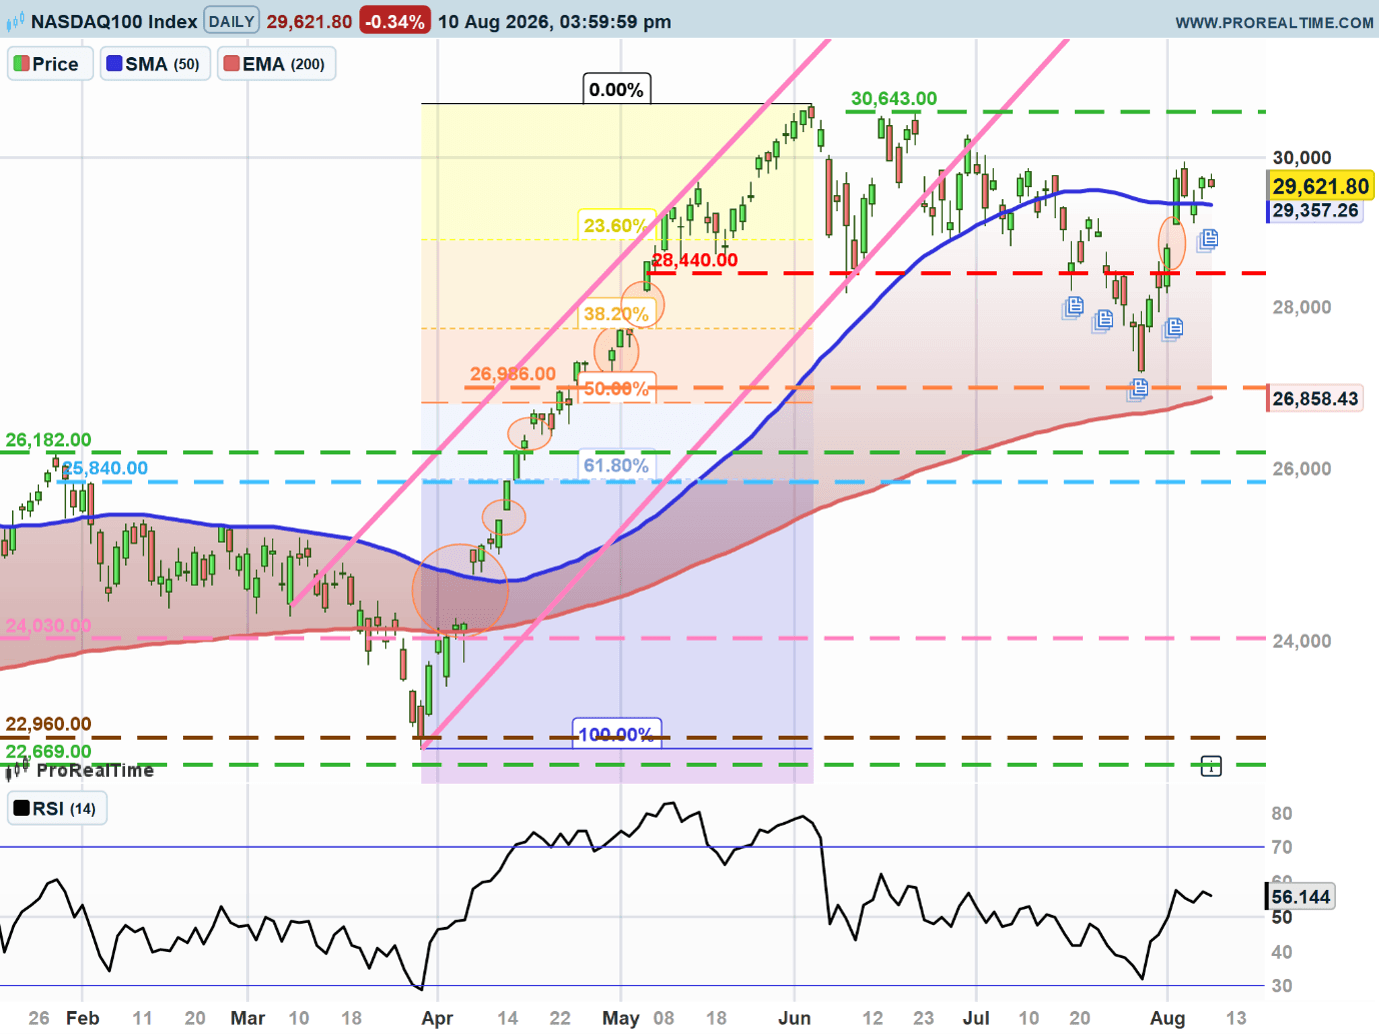Click the green-red Price color swatch
Screen dimensions: 1379x1034
21,64
